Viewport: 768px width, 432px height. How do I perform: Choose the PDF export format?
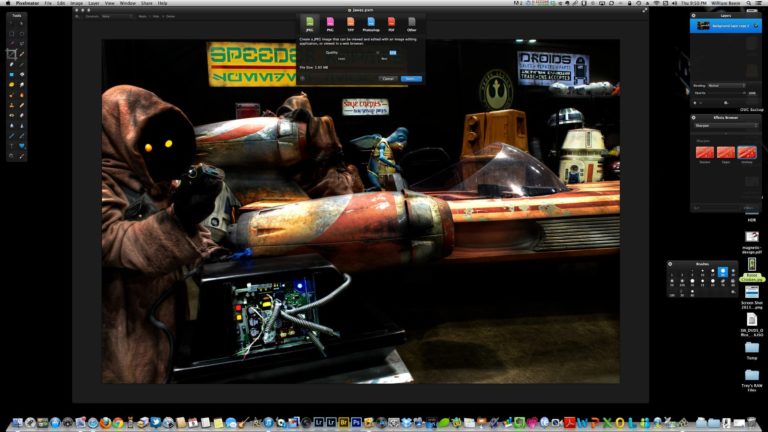click(391, 24)
